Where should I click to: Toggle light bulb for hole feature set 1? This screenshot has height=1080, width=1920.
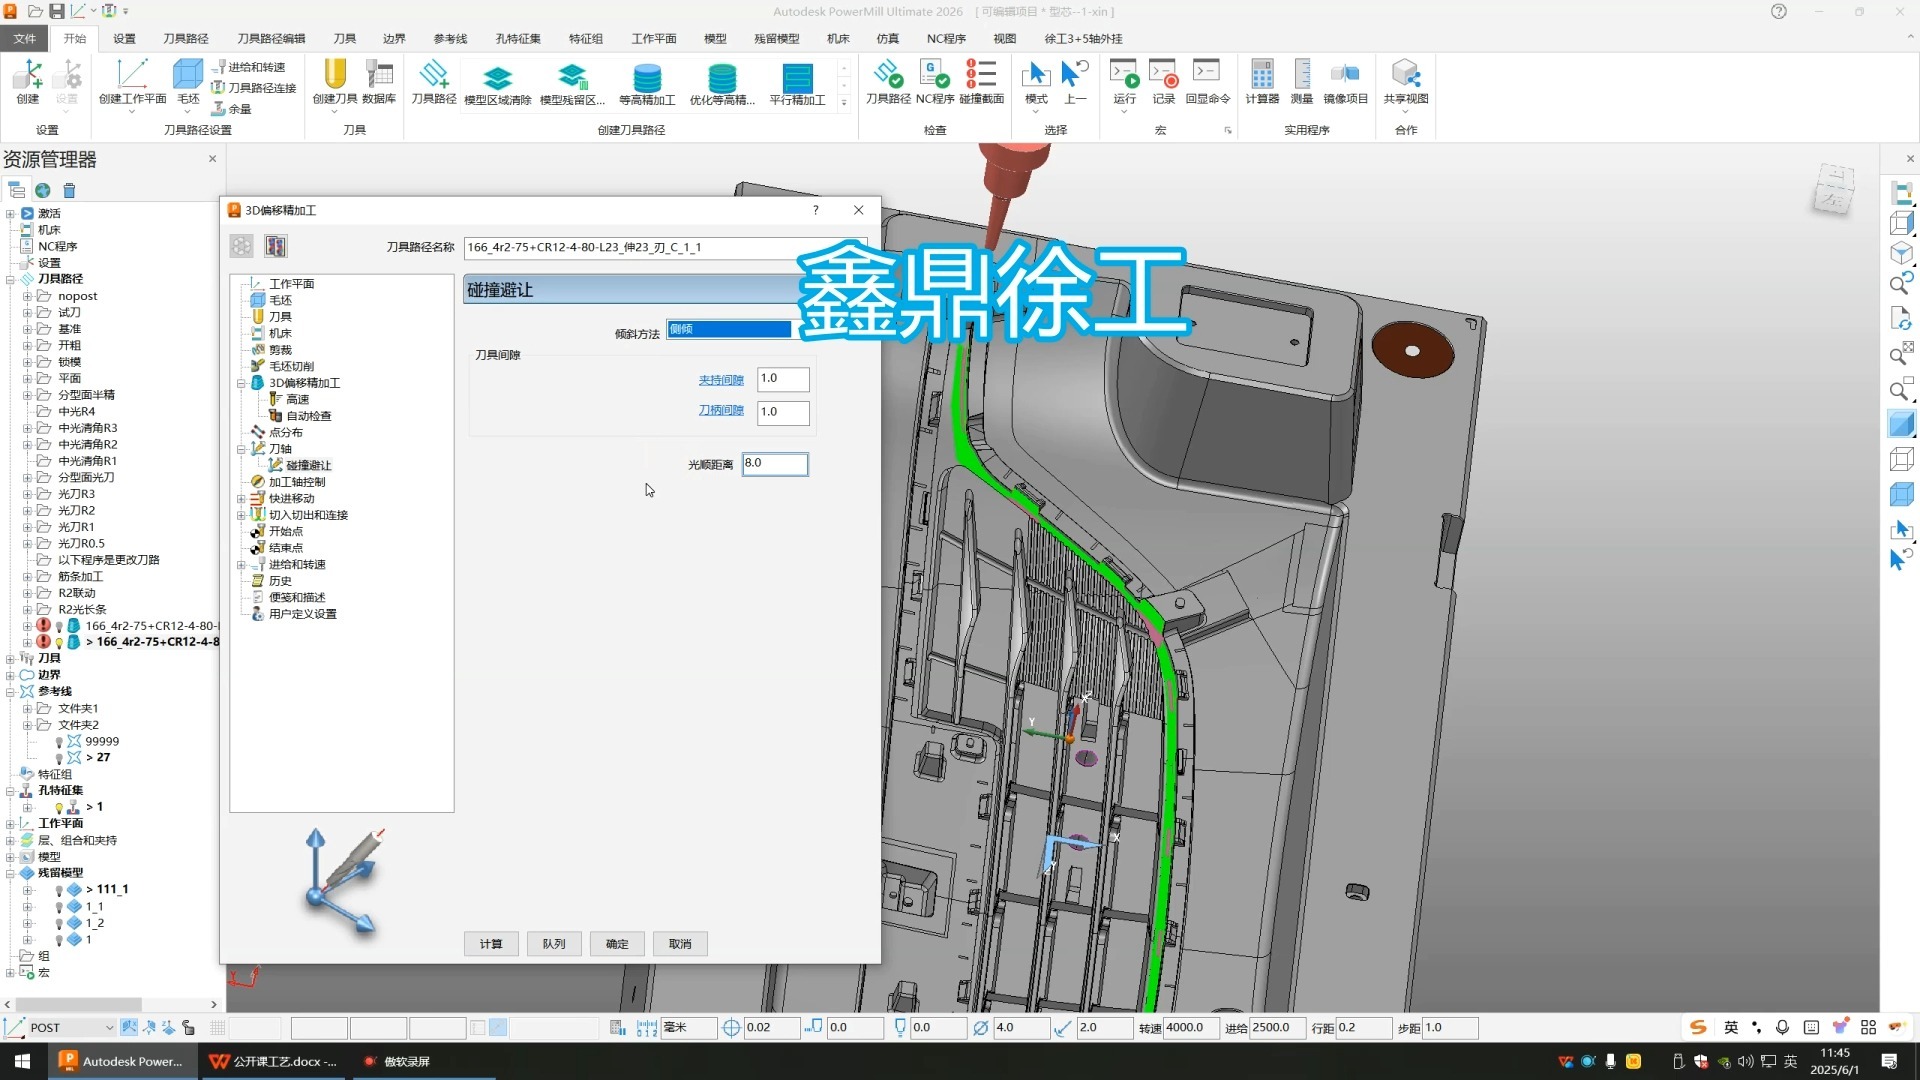[59, 807]
